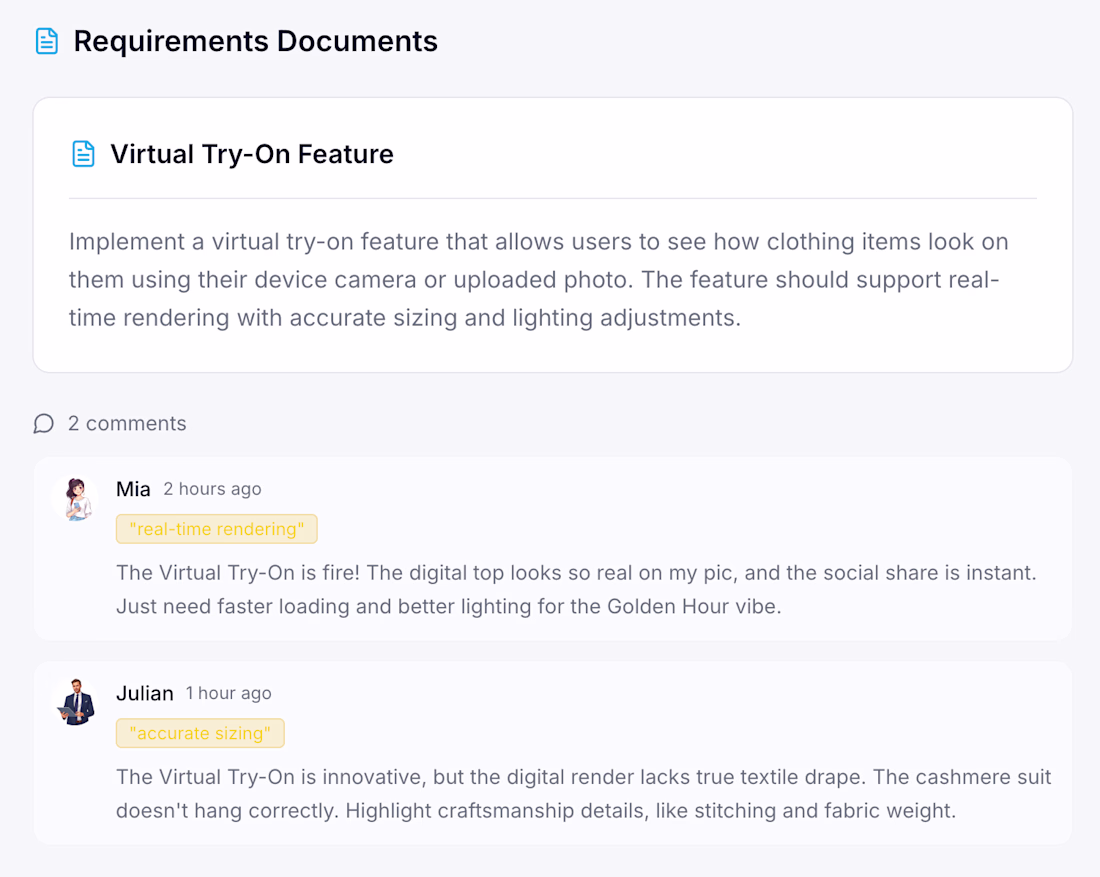
Task: Click the Requirements Documents heading
Action: point(255,41)
